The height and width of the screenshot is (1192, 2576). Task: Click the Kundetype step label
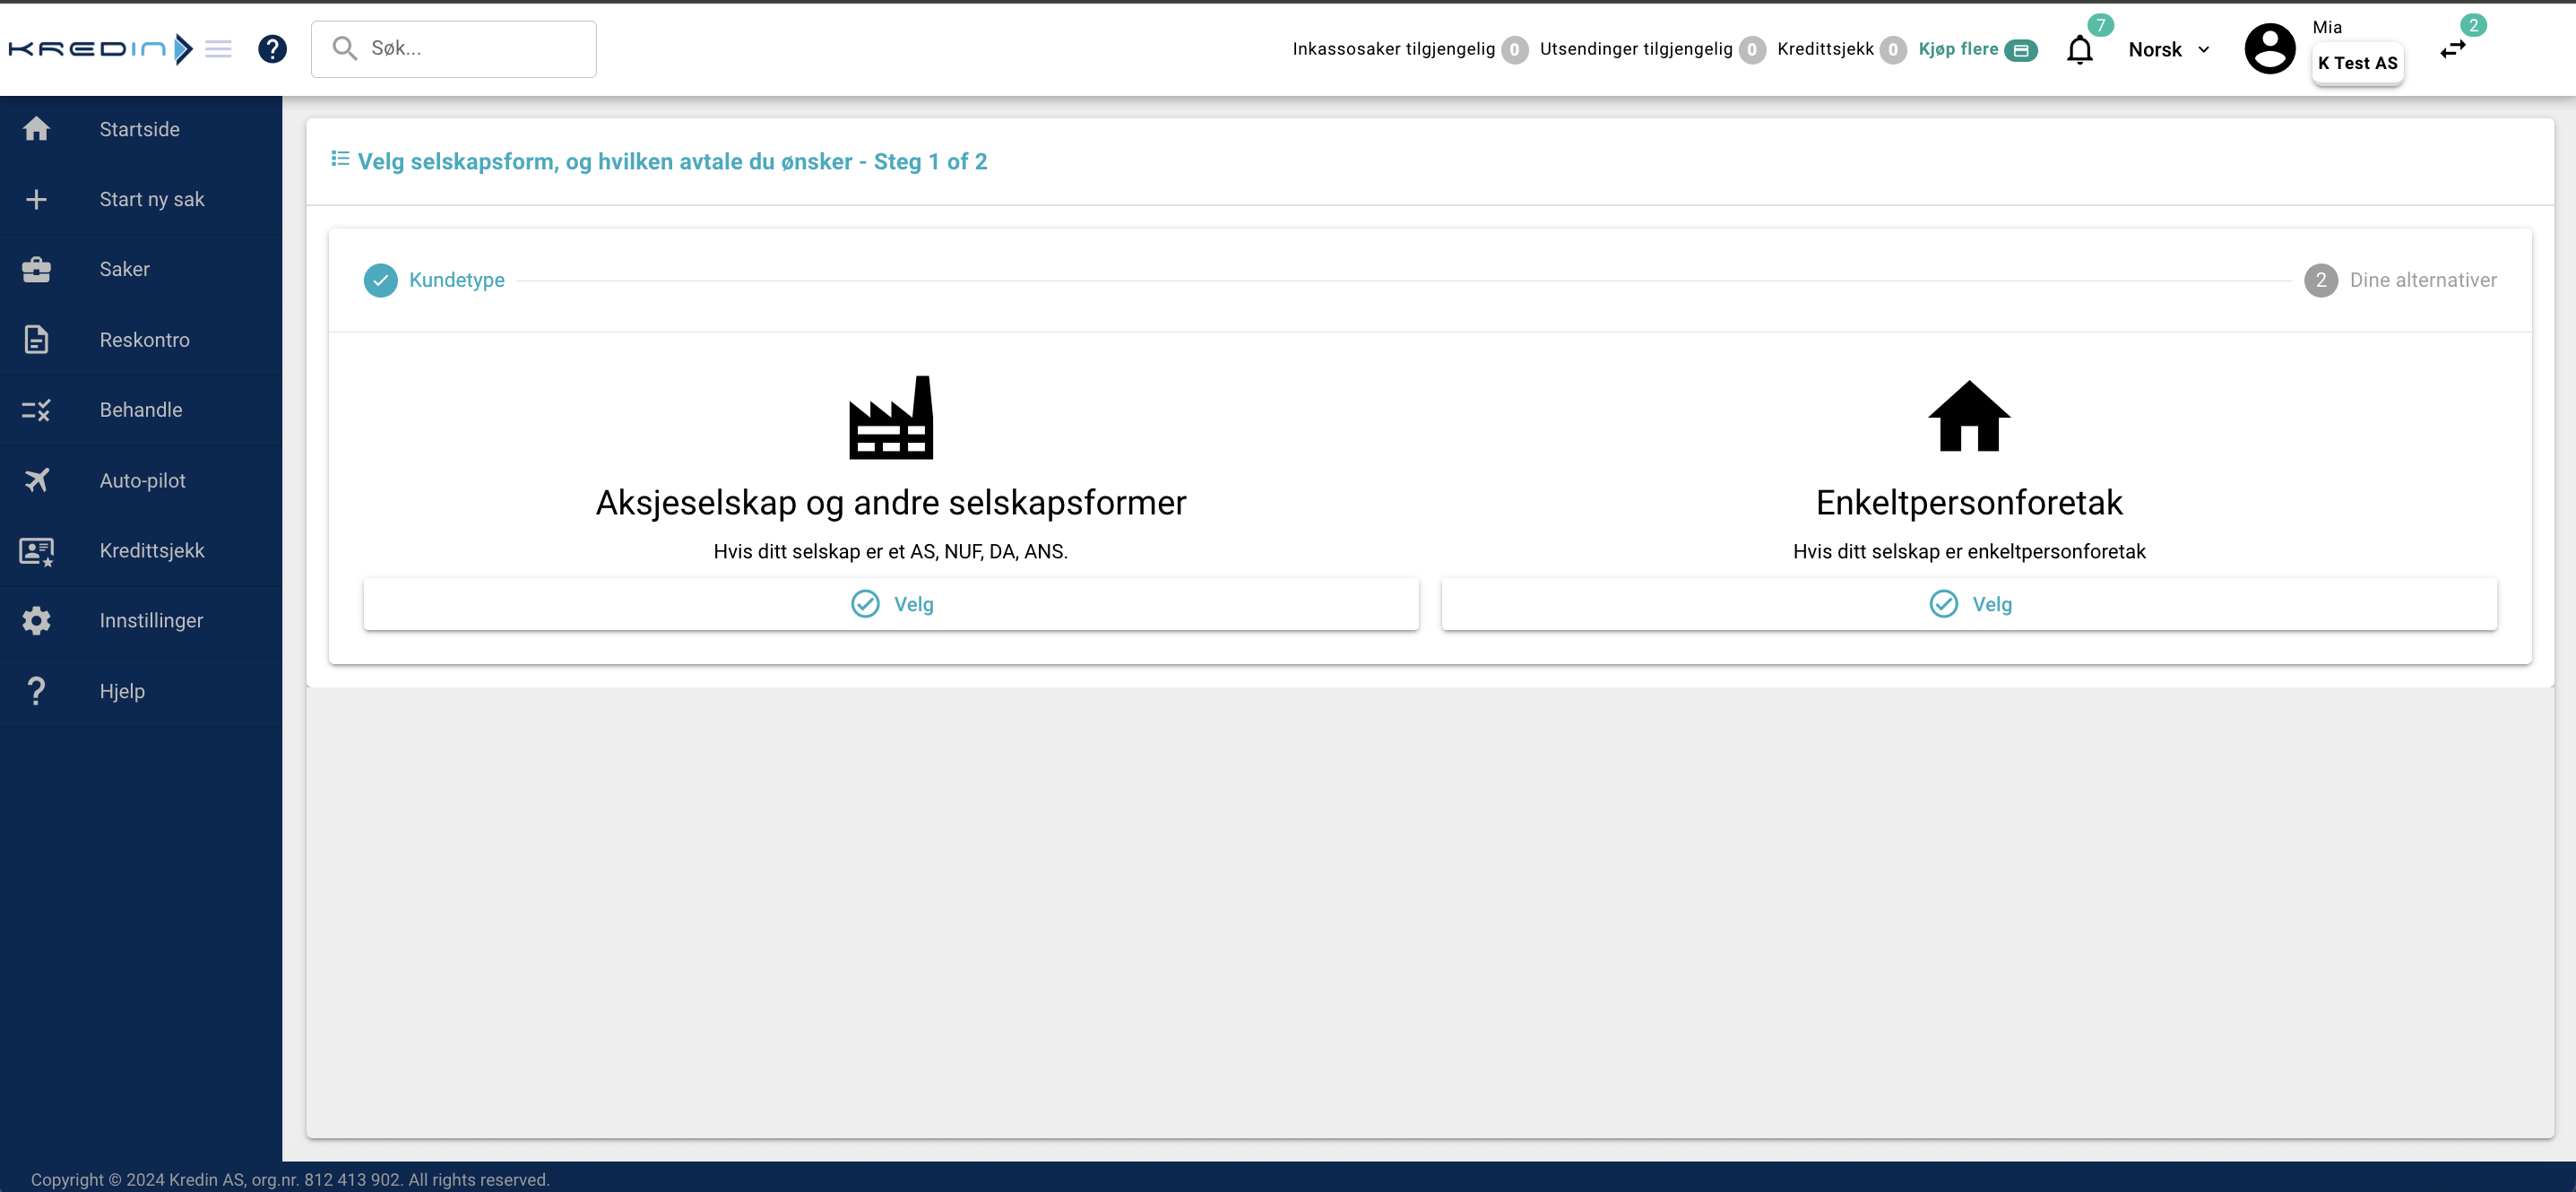coord(457,281)
